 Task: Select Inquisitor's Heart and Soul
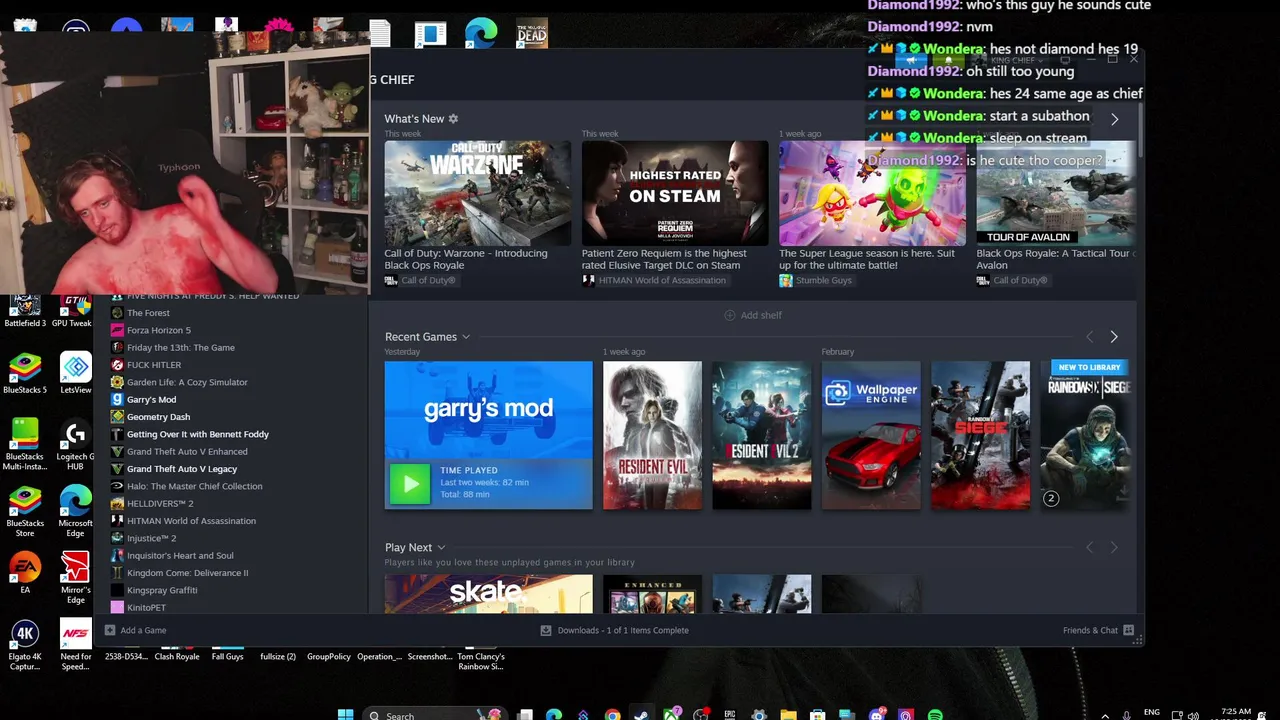(x=180, y=555)
